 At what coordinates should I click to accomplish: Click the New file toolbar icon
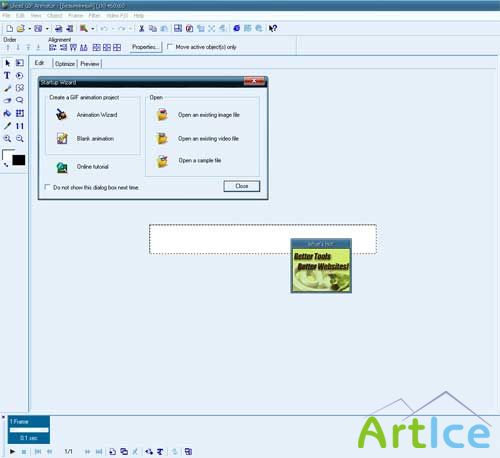click(10, 29)
